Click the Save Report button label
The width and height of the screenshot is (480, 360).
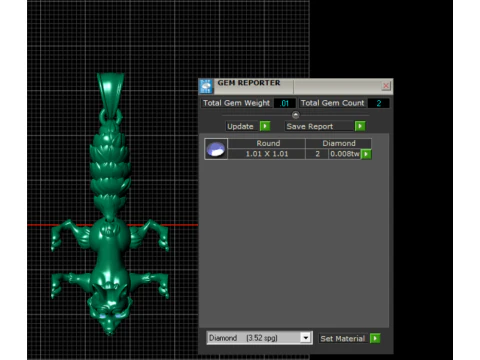tap(310, 126)
